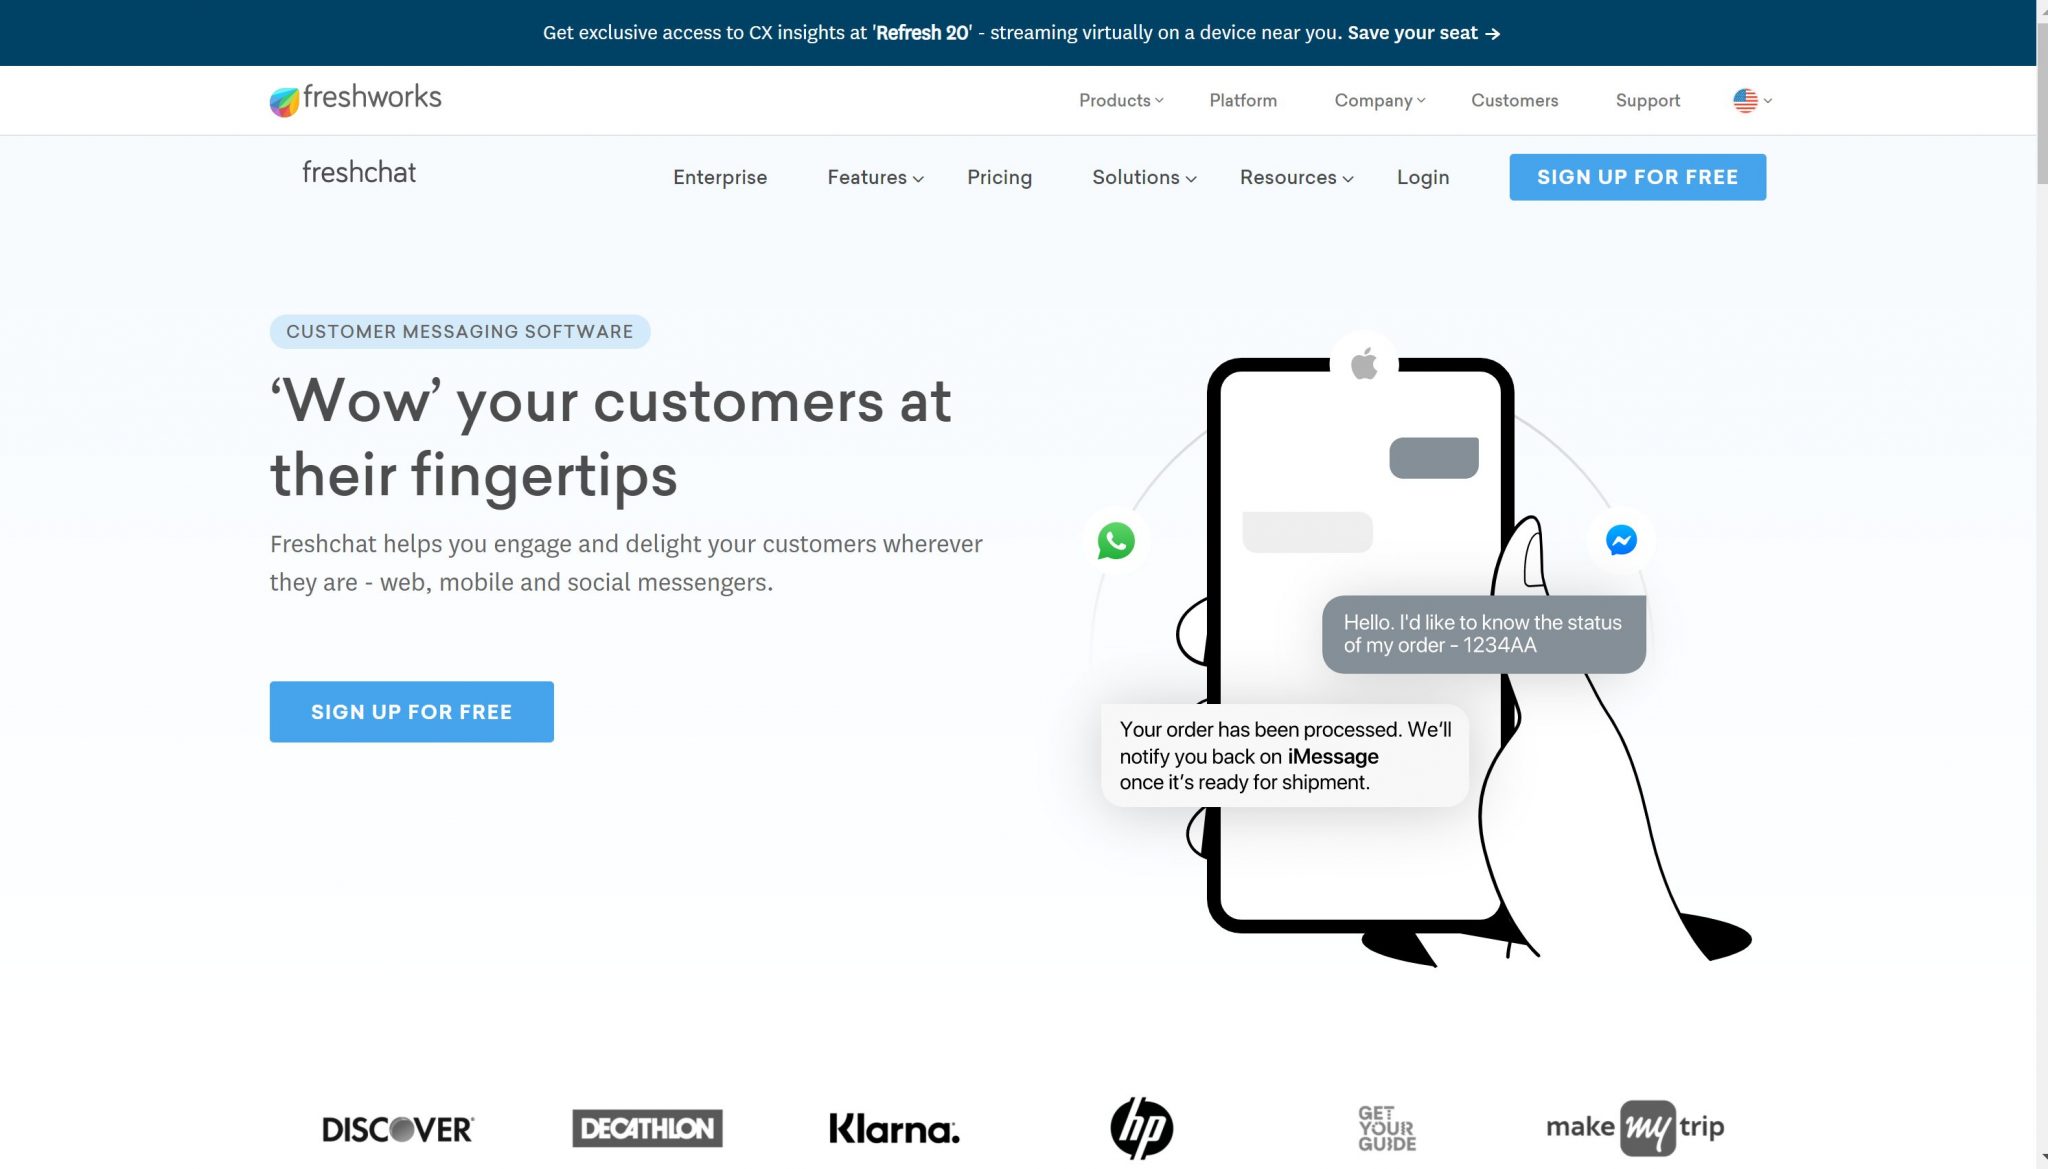Open the language selector chevron
Image resolution: width=2048 pixels, height=1169 pixels.
click(1768, 100)
